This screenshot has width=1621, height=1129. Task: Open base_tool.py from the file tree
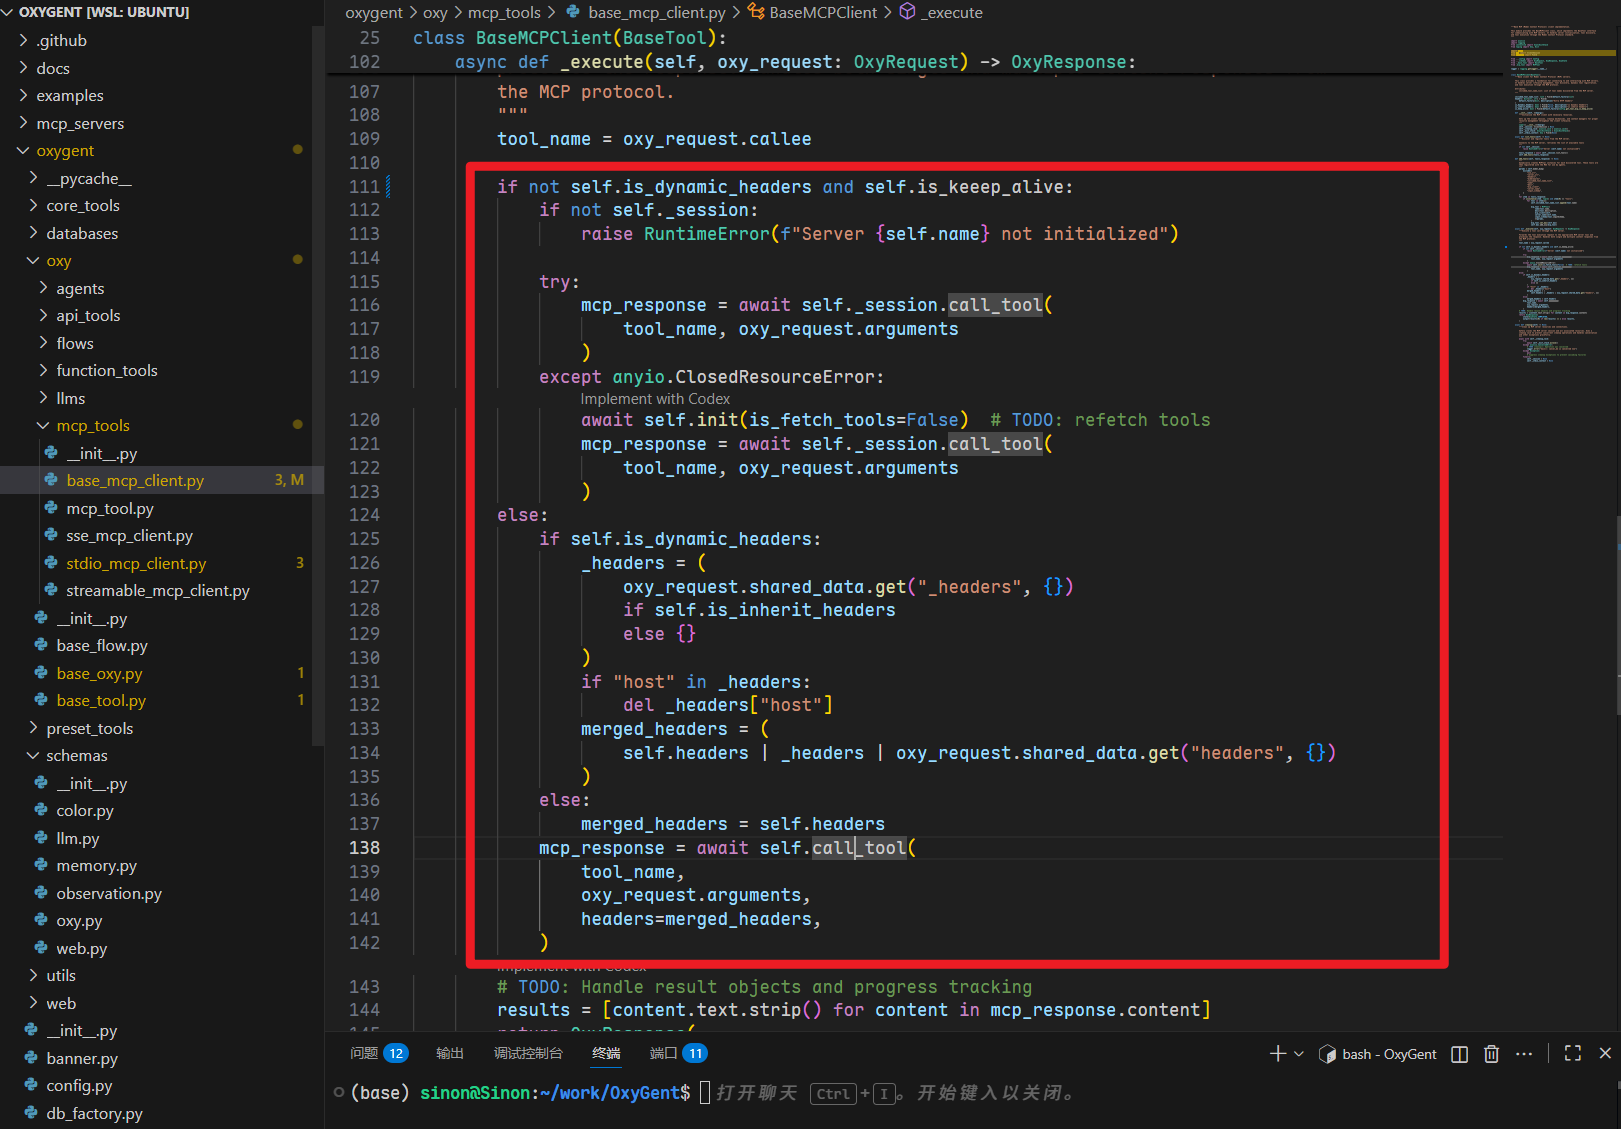101,701
